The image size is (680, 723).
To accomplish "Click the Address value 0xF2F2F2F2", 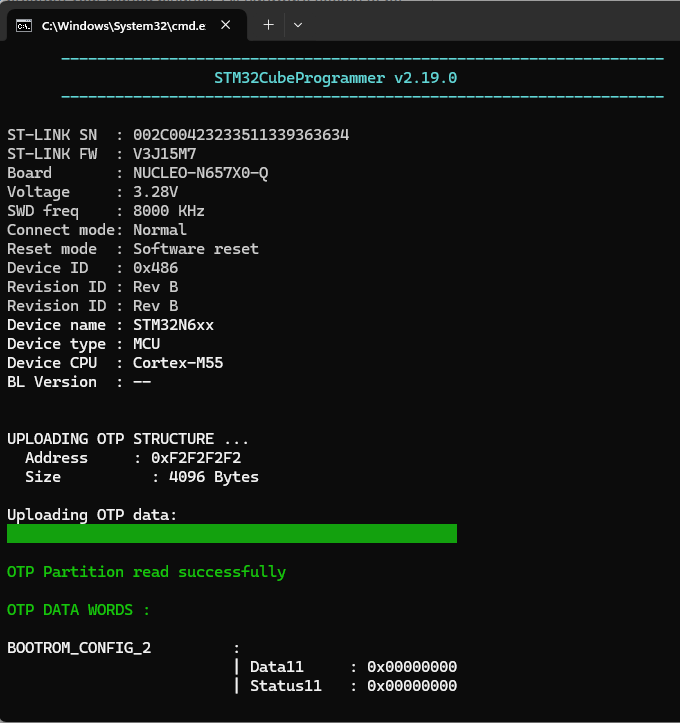I will tap(196, 457).
